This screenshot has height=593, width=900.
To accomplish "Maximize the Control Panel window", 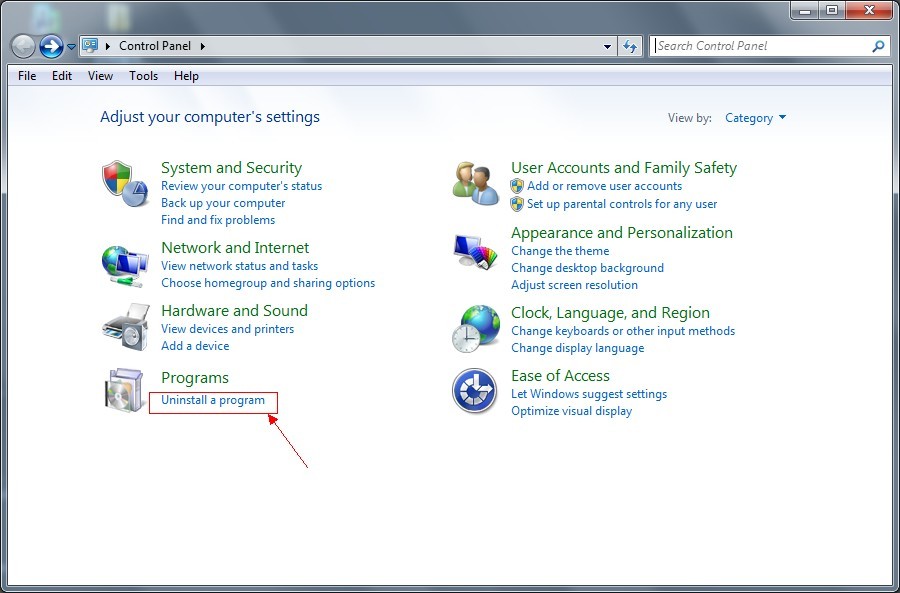I will [832, 10].
